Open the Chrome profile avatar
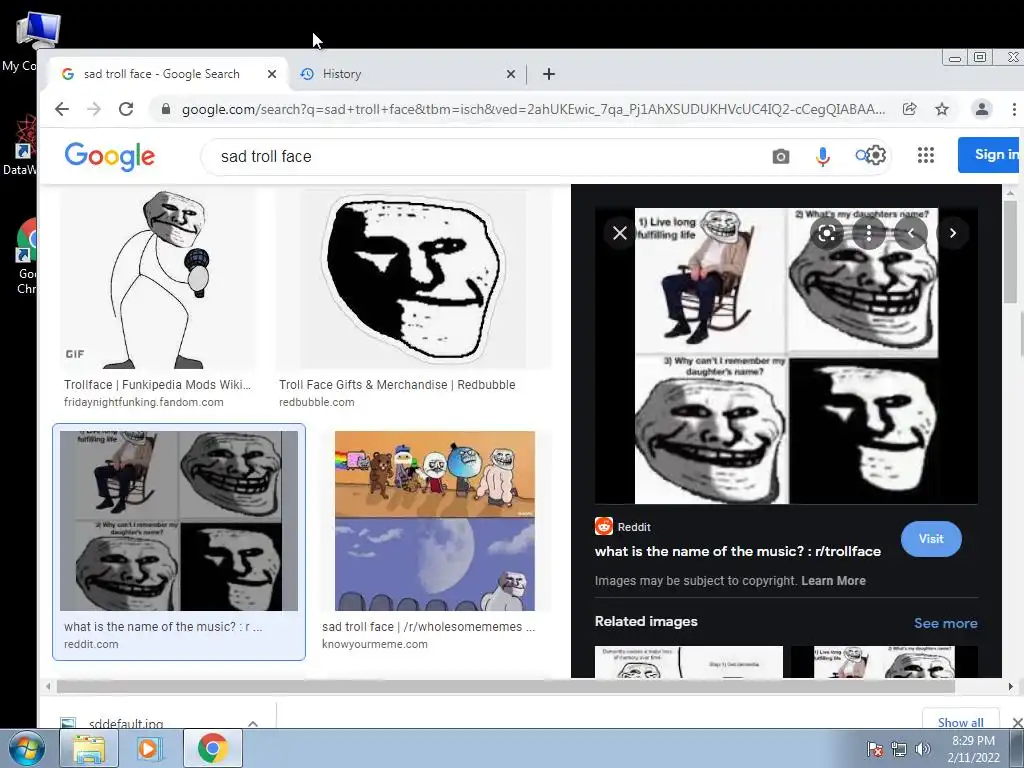This screenshot has width=1024, height=768. tap(982, 109)
